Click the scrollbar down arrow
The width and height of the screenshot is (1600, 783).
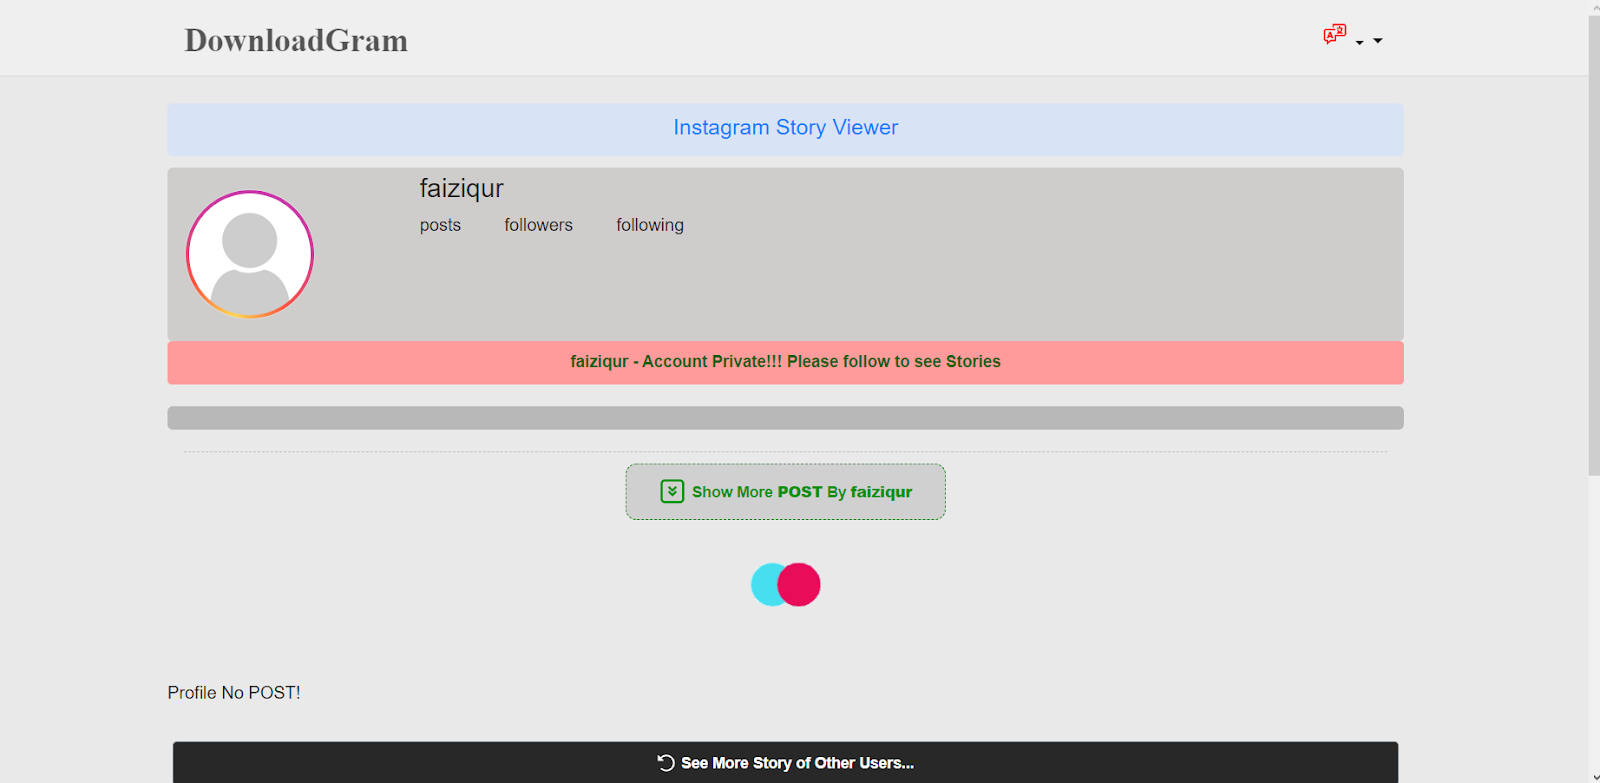1594,776
